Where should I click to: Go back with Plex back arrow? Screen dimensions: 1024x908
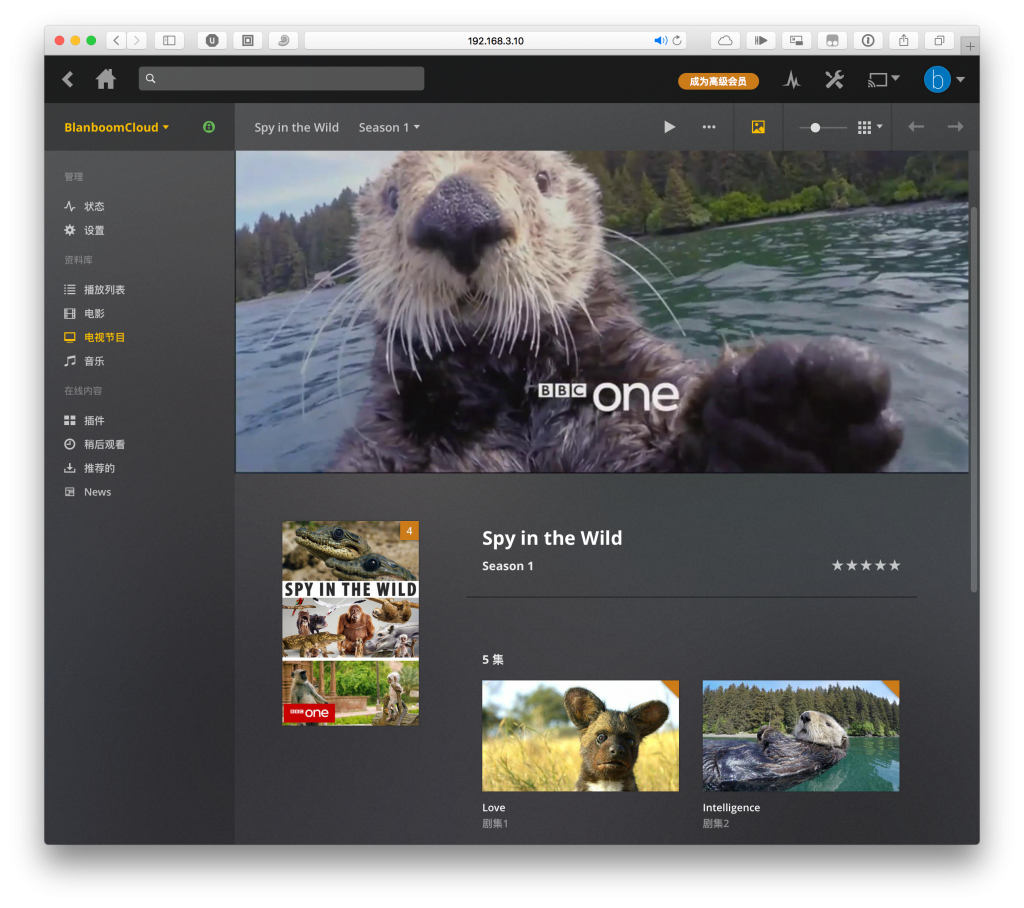[x=68, y=80]
